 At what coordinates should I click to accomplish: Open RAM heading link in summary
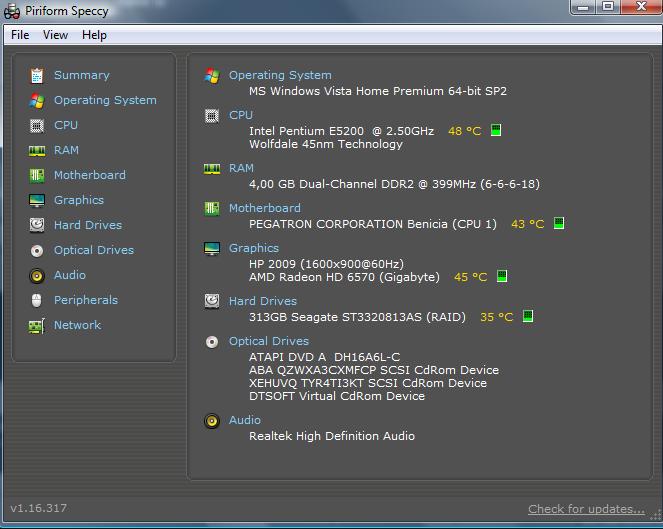[241, 168]
